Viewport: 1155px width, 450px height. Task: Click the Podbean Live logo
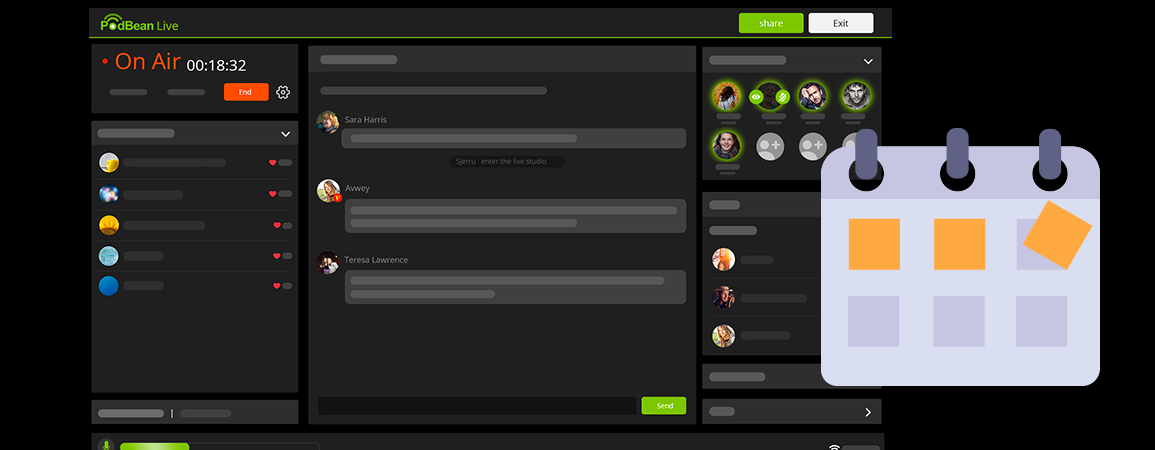(139, 24)
